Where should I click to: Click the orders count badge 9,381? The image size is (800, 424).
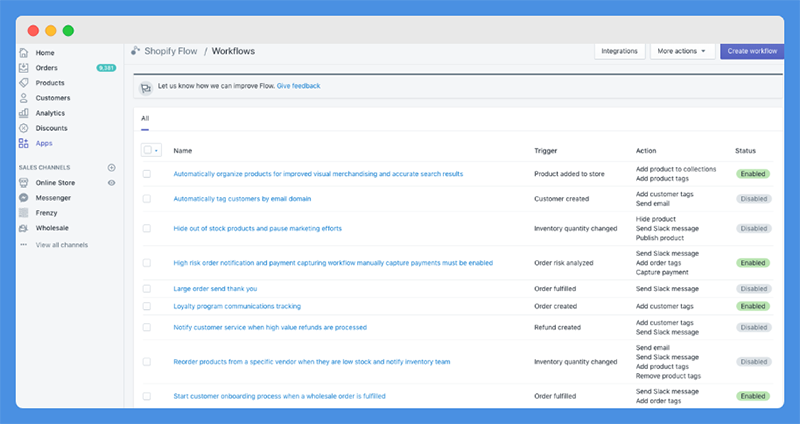point(106,68)
